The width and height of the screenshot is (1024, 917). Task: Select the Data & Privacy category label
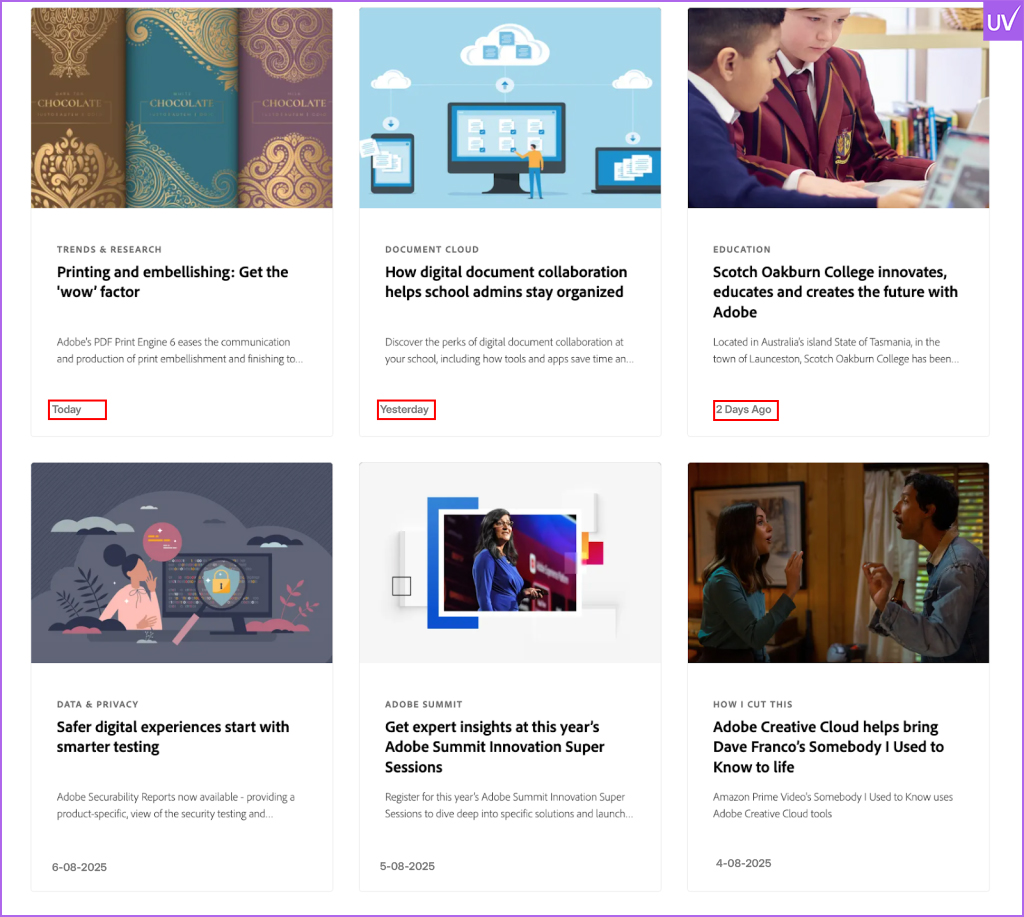[97, 704]
